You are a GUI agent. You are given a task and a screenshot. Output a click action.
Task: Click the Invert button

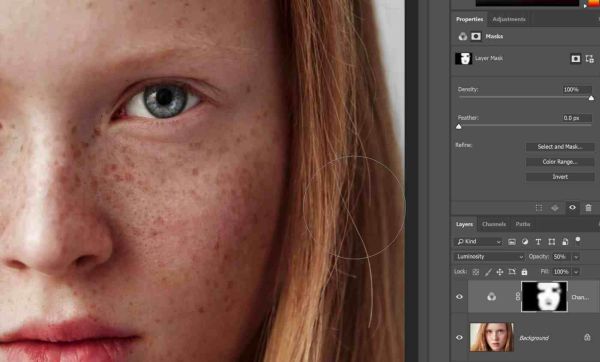click(560, 177)
